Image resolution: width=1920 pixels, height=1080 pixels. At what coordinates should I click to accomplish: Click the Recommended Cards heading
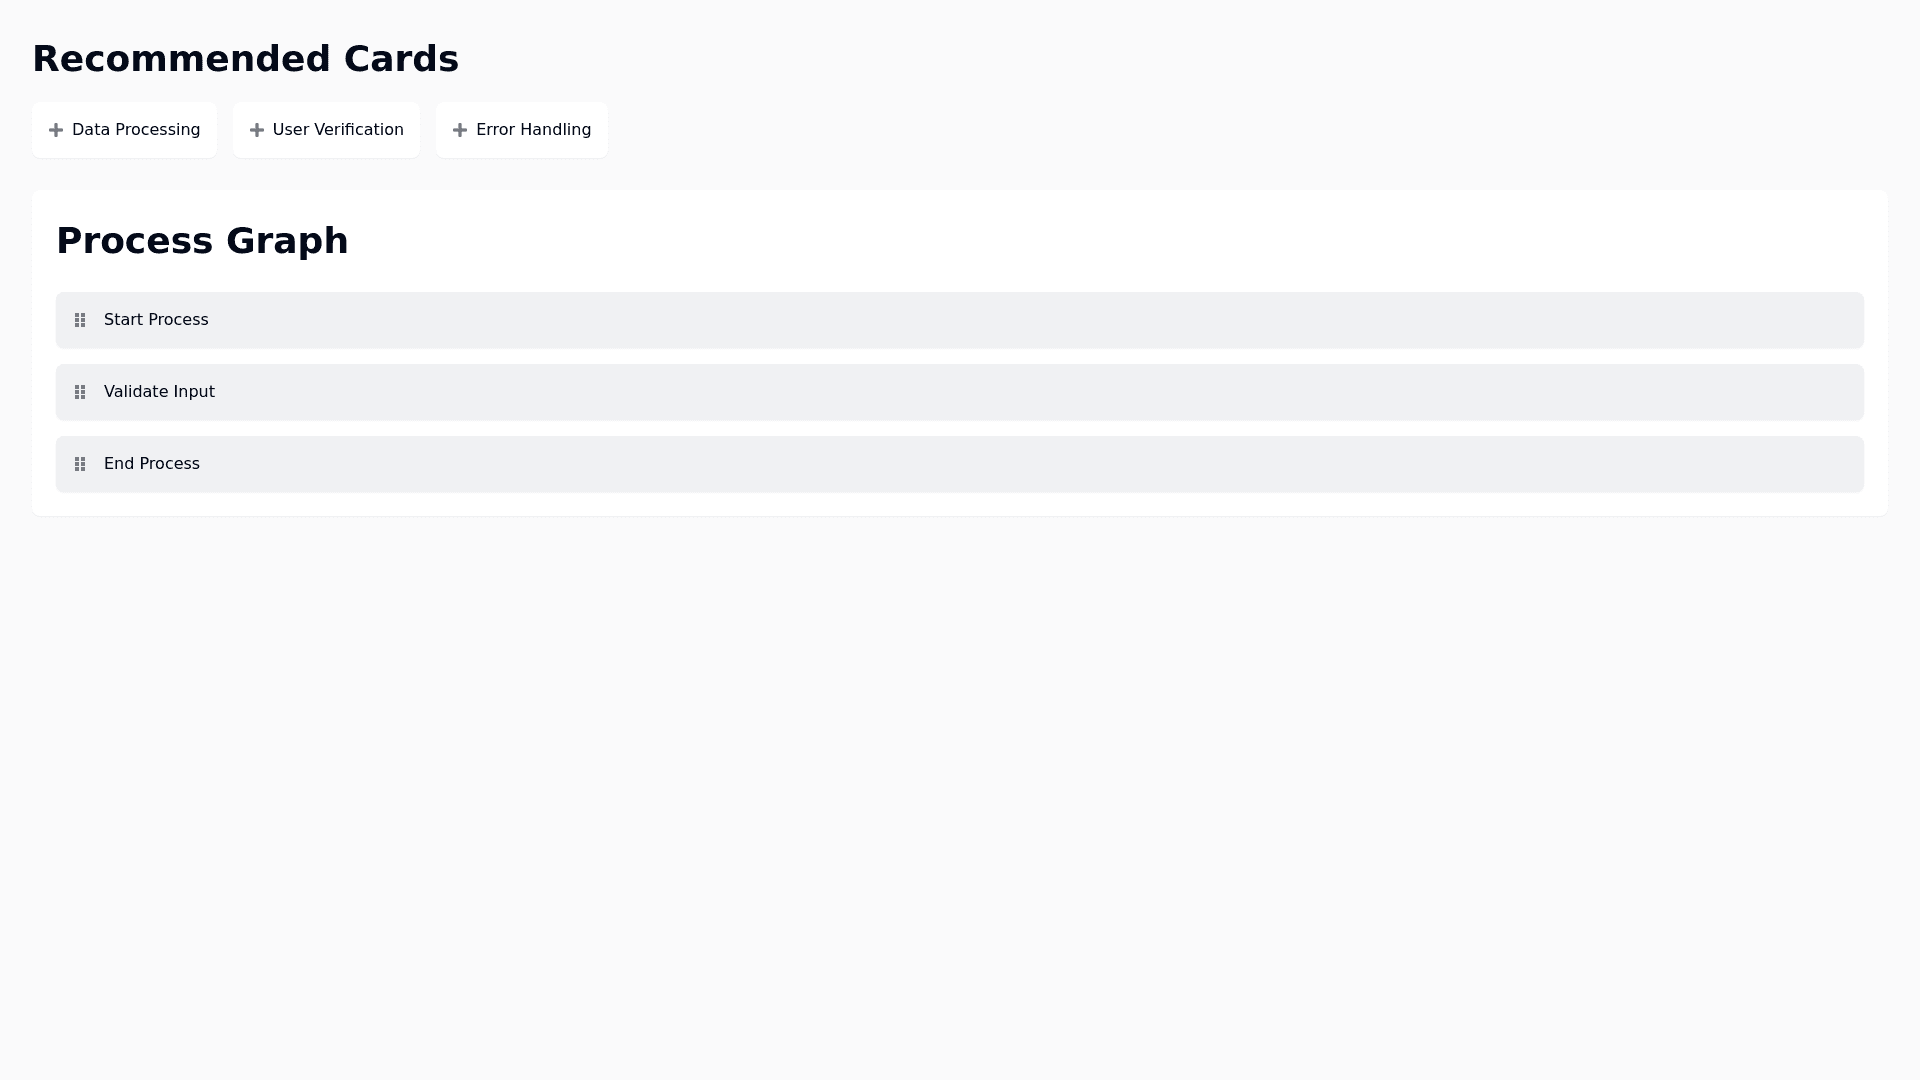click(245, 59)
